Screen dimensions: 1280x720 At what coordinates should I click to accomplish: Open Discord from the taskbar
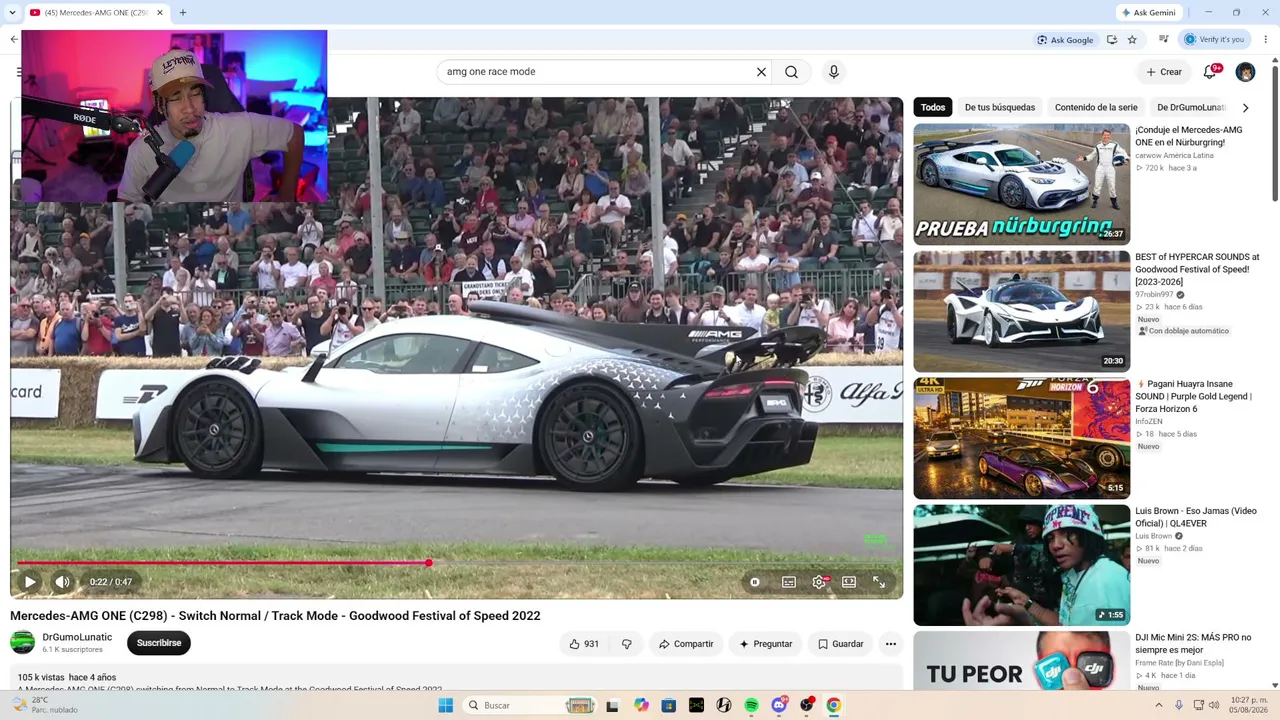coord(779,705)
